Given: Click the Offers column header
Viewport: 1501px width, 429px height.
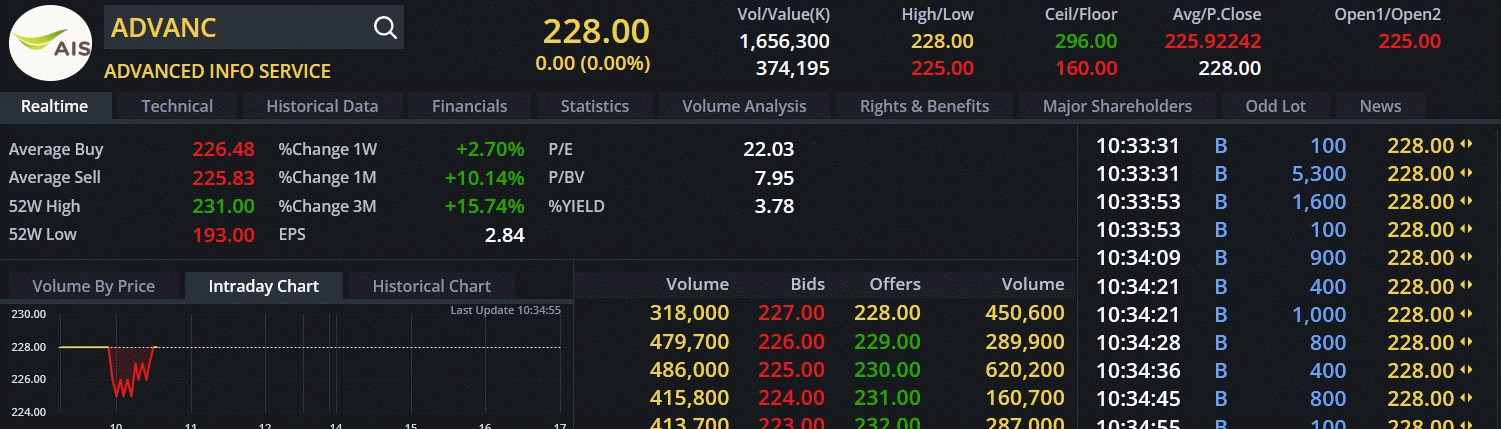Looking at the screenshot, I should (x=894, y=284).
